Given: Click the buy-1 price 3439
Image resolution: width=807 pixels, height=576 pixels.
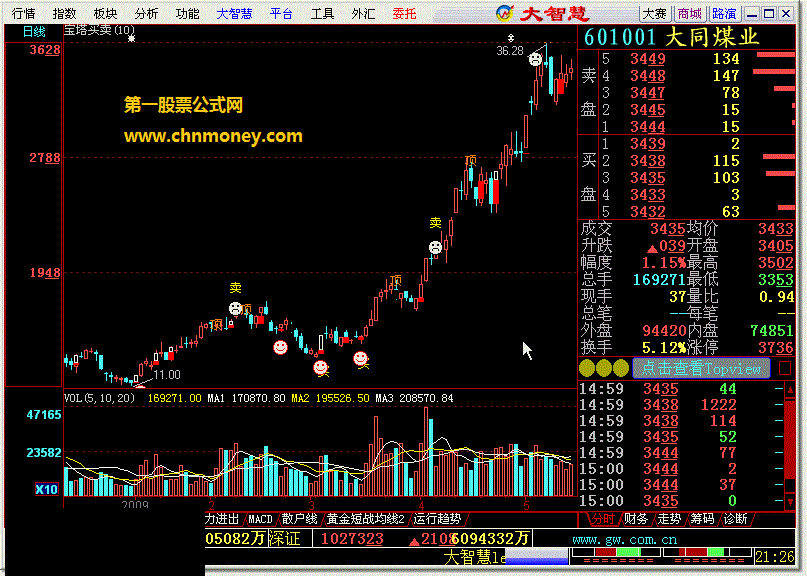Looking at the screenshot, I should [647, 144].
